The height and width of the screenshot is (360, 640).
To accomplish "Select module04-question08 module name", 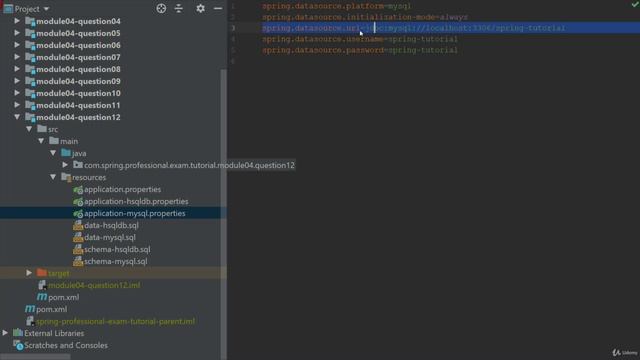I will 78,69.
